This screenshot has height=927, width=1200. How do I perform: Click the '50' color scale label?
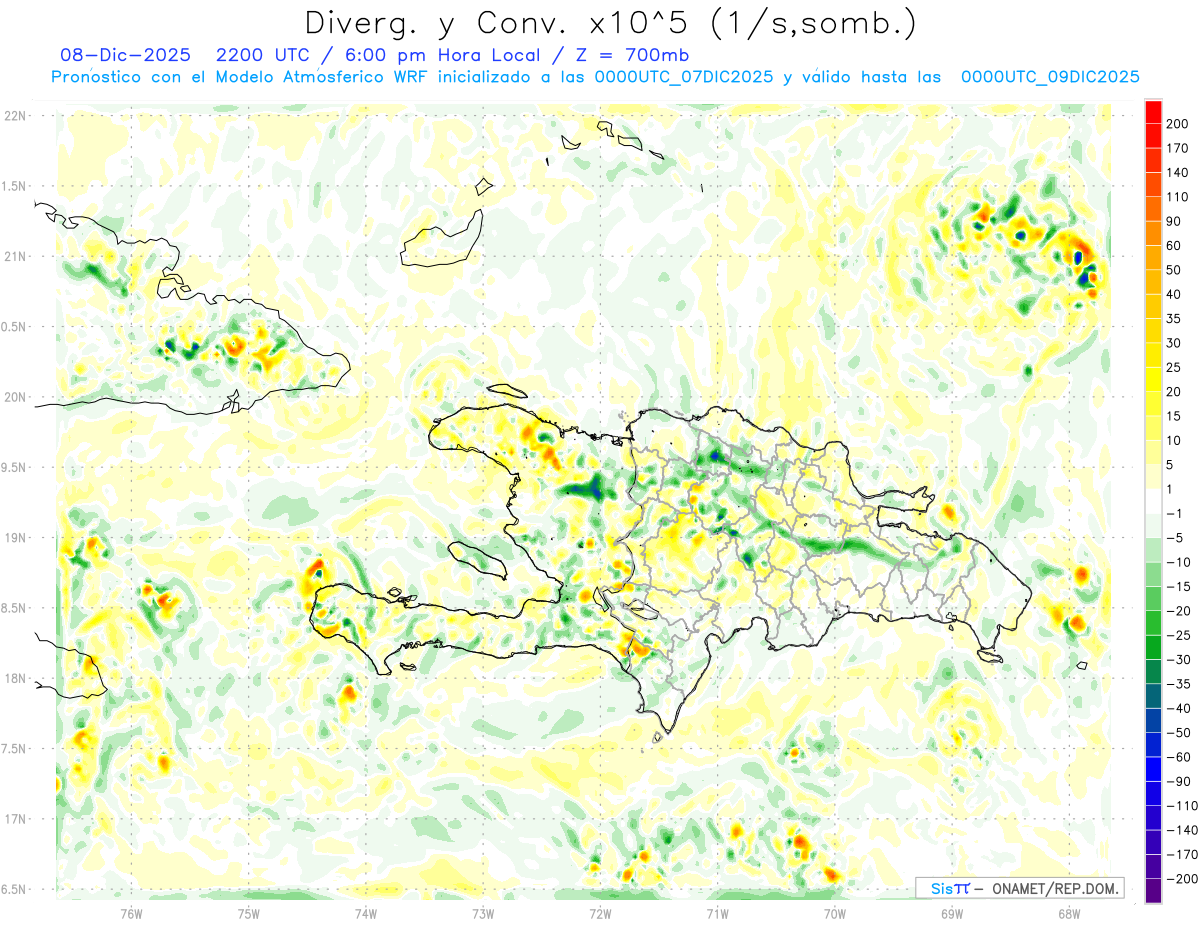click(1174, 270)
